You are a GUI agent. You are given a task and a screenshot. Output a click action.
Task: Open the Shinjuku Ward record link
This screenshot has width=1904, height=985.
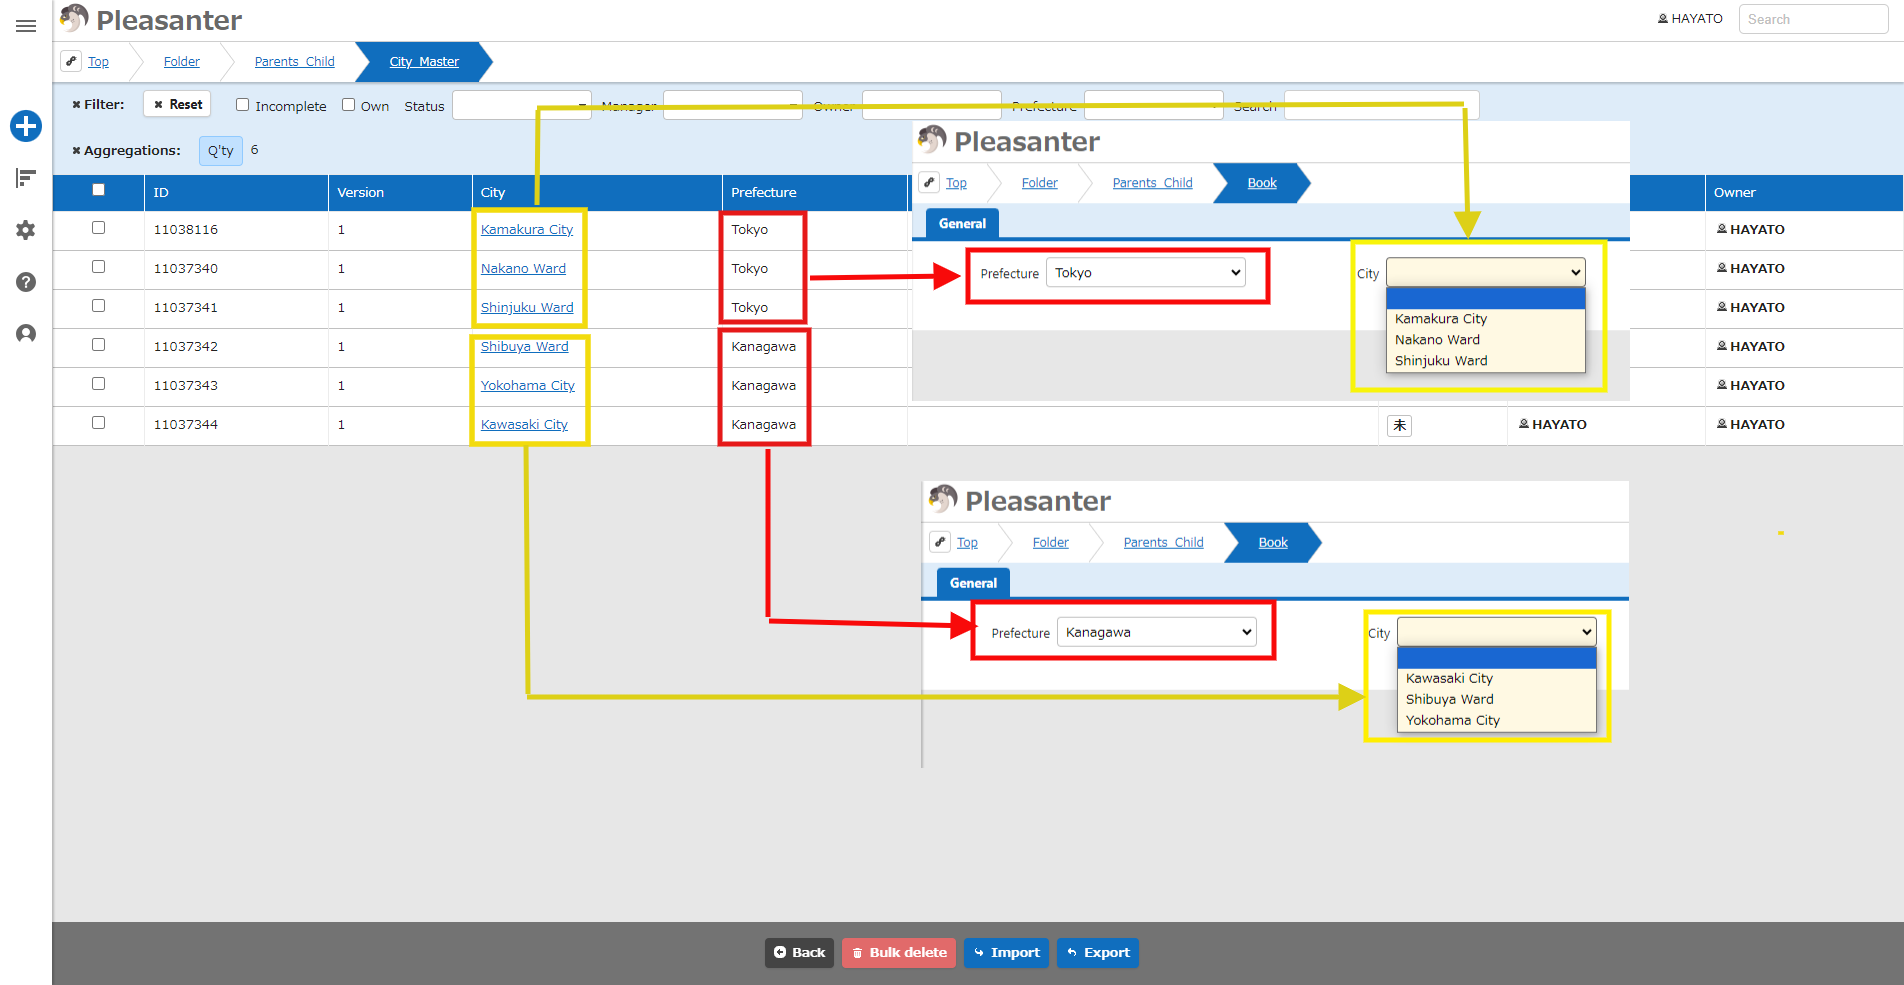tap(527, 308)
